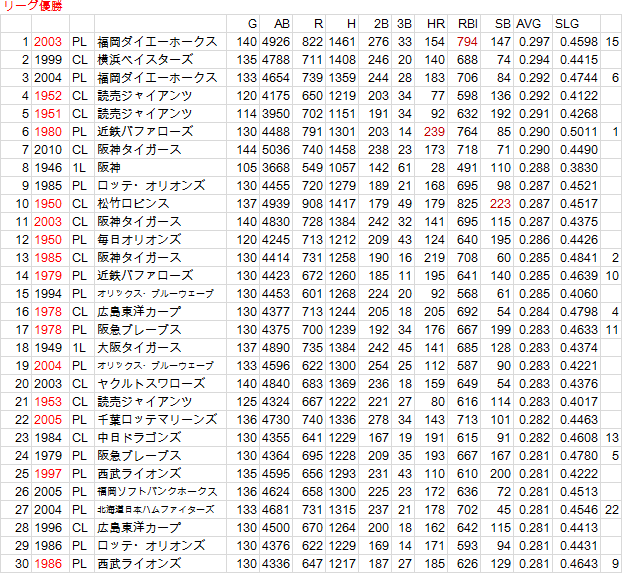Click SLG value 0.4546 in row 27

click(x=579, y=510)
